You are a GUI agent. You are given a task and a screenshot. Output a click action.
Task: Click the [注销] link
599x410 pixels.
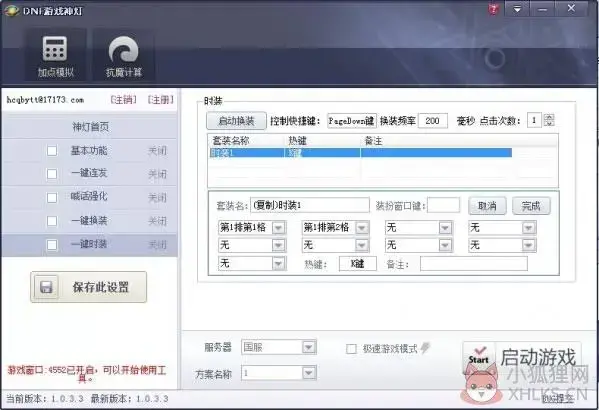coord(123,100)
